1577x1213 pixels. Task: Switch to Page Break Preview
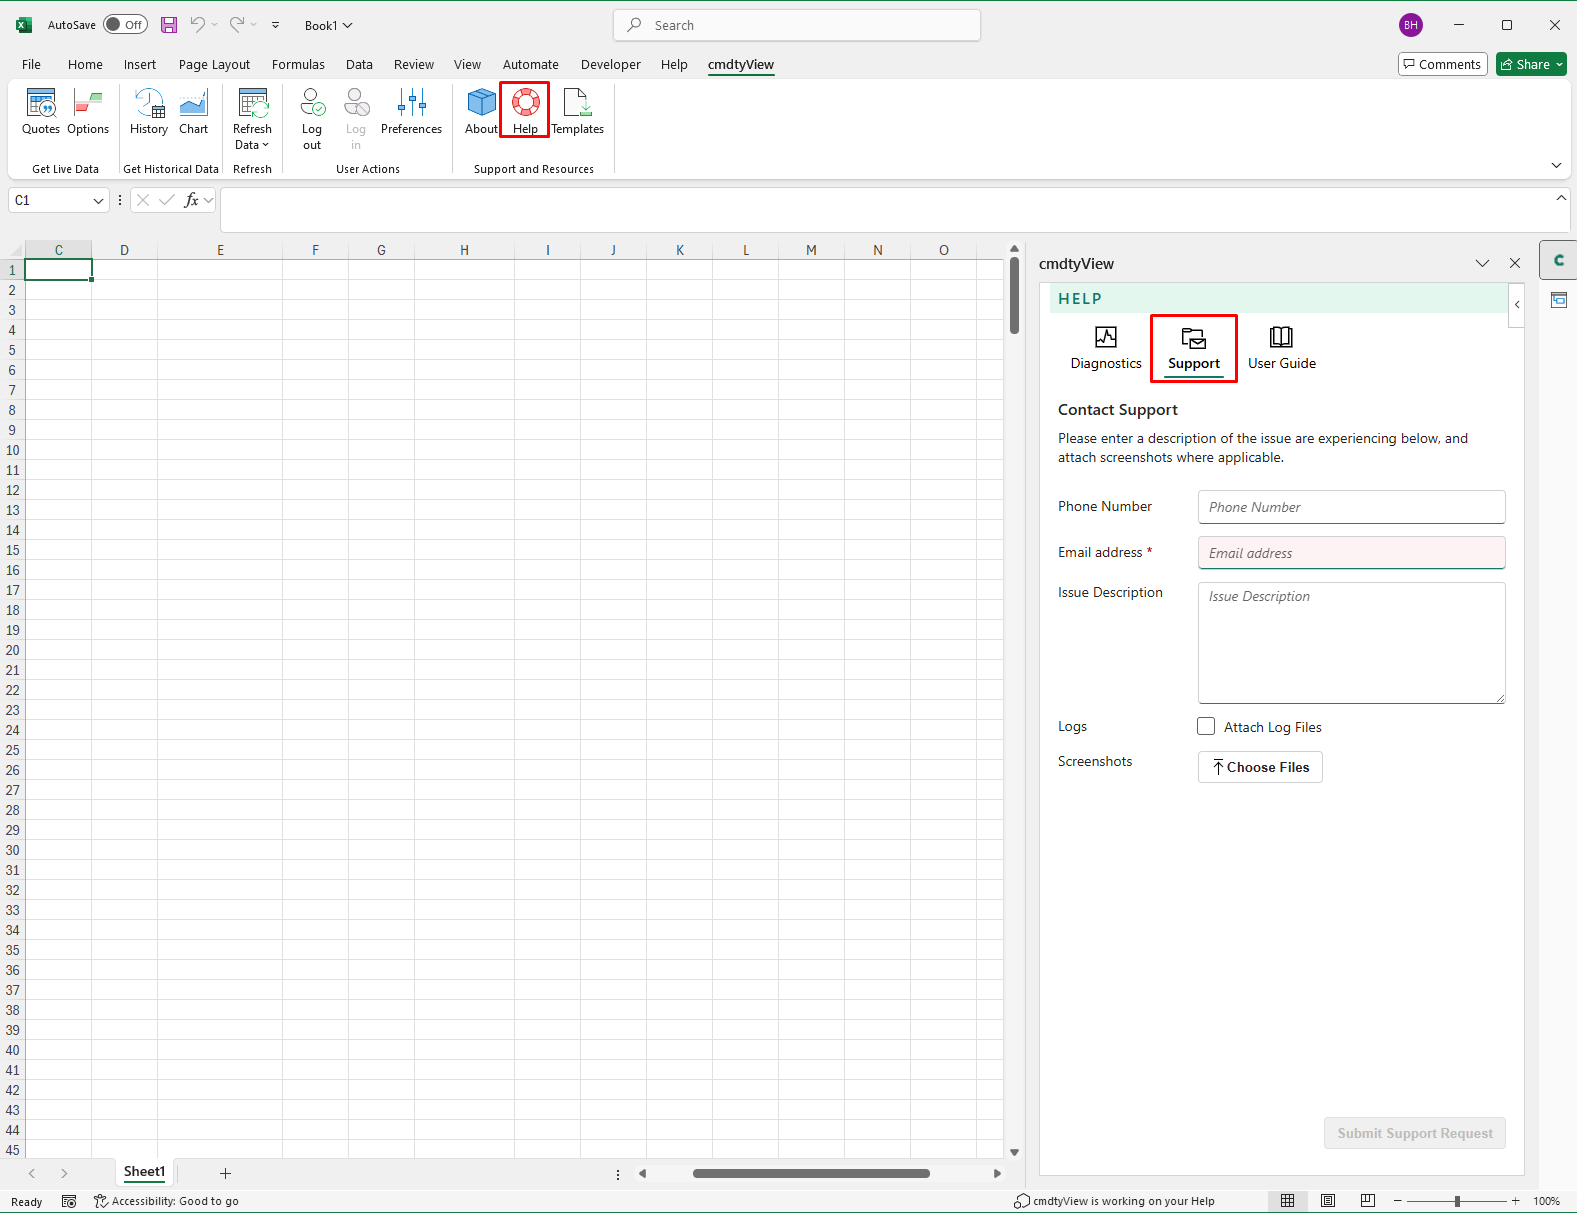click(1368, 1201)
